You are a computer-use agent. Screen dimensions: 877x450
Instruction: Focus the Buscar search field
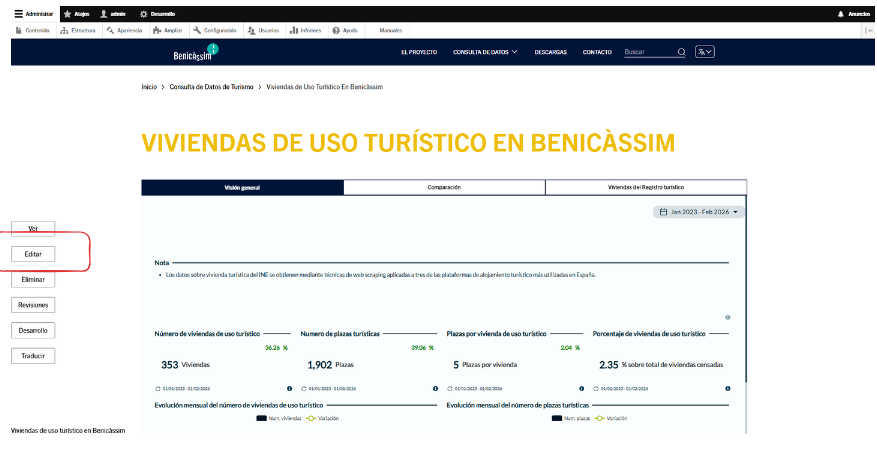[649, 52]
